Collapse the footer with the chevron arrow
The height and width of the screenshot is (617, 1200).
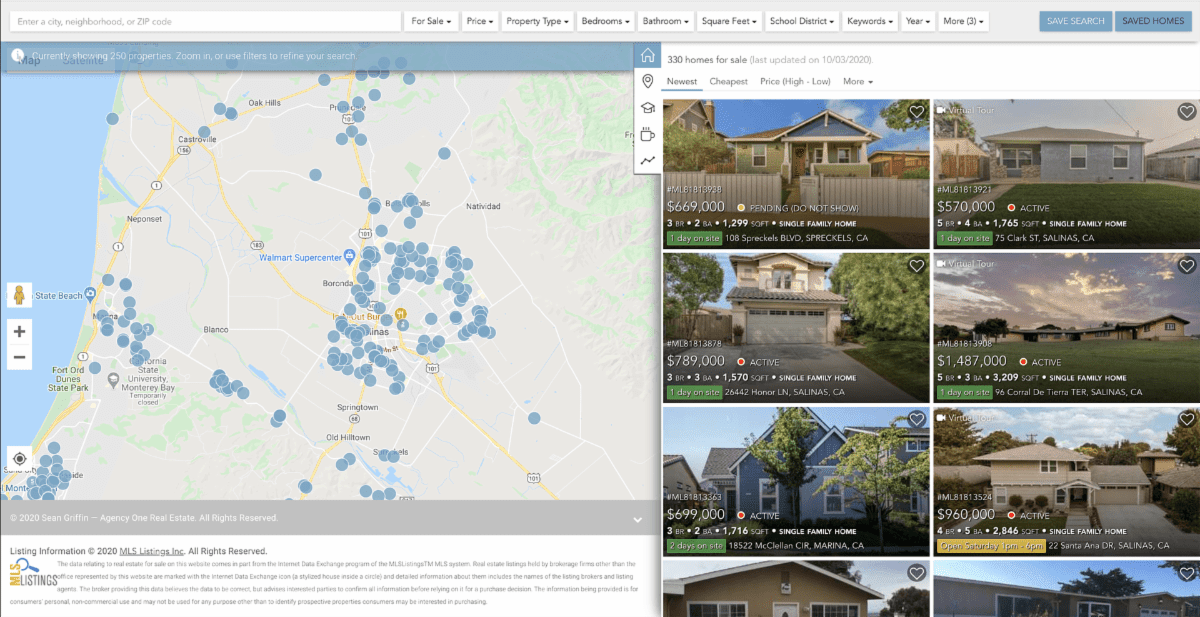pyautogui.click(x=638, y=519)
